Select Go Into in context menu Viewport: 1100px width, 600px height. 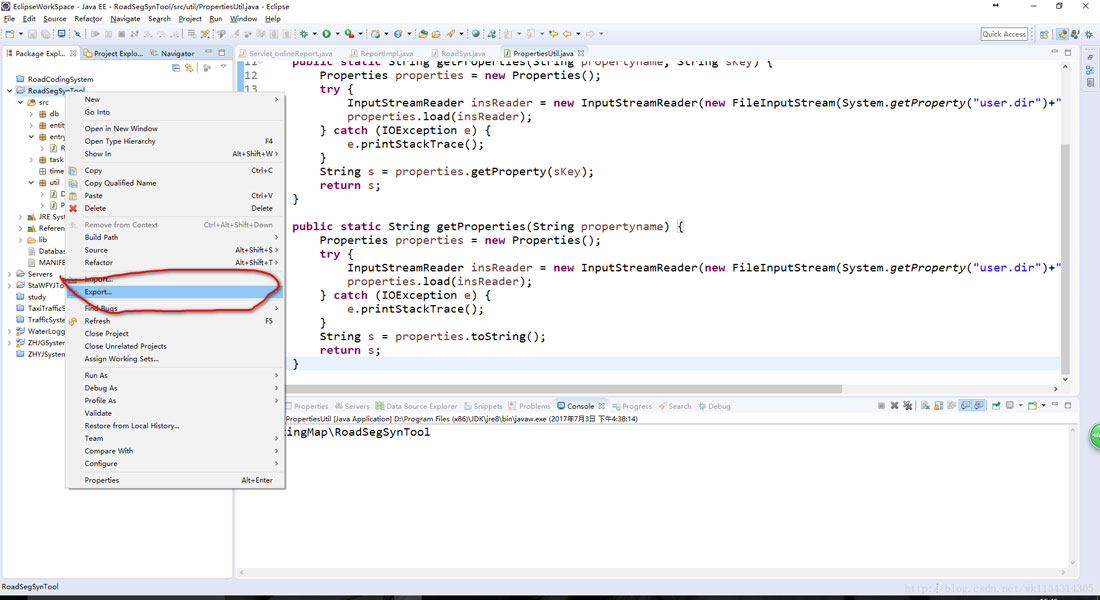175,112
